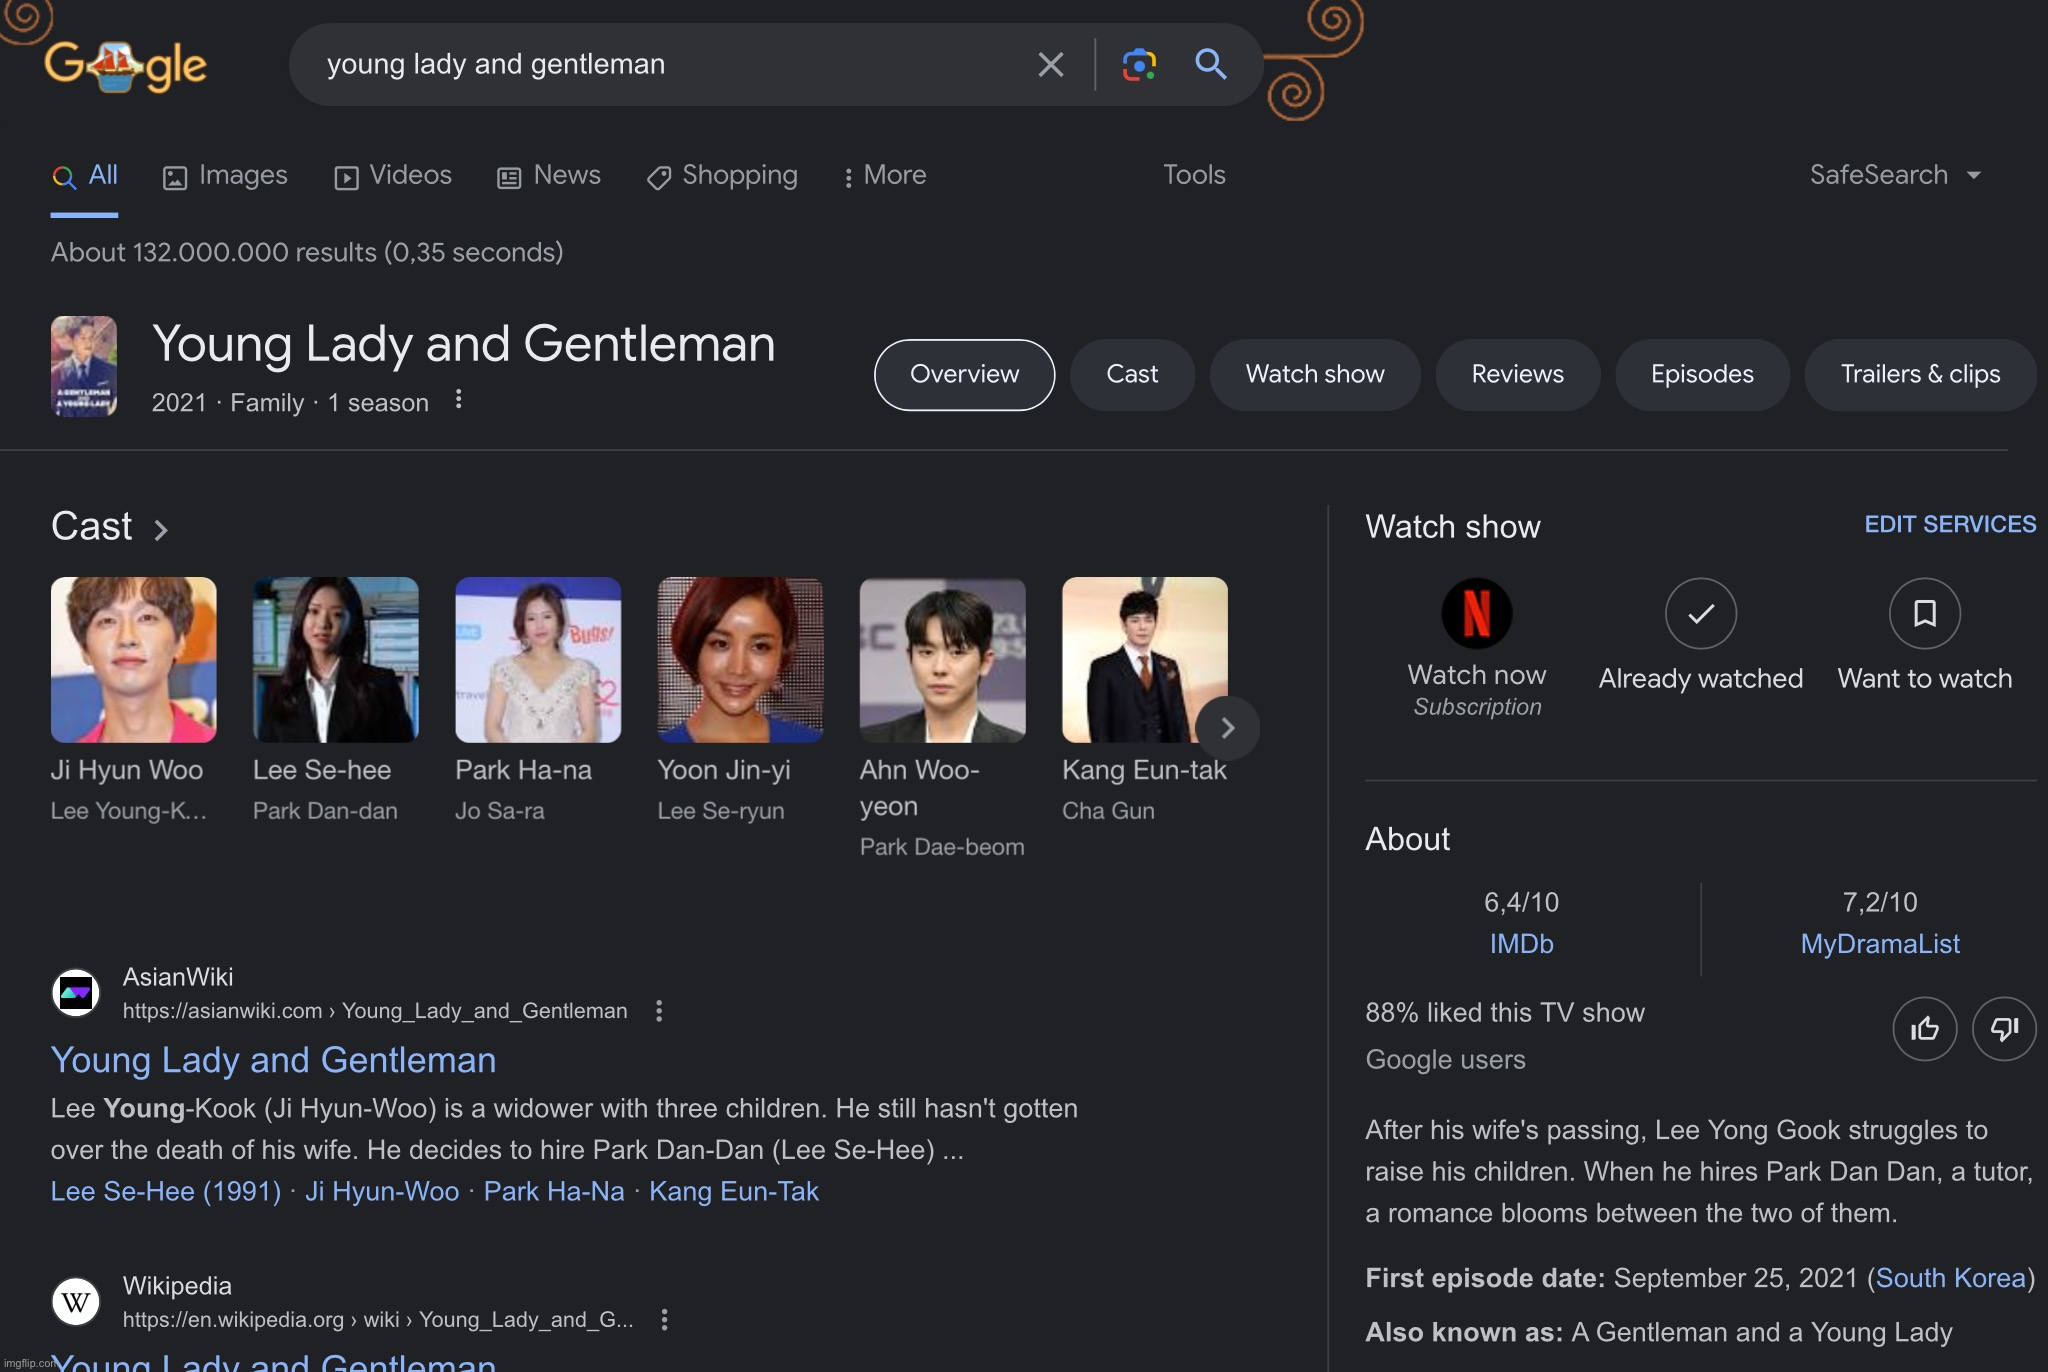Open the Tools option
The image size is (2048, 1372).
[x=1194, y=175]
